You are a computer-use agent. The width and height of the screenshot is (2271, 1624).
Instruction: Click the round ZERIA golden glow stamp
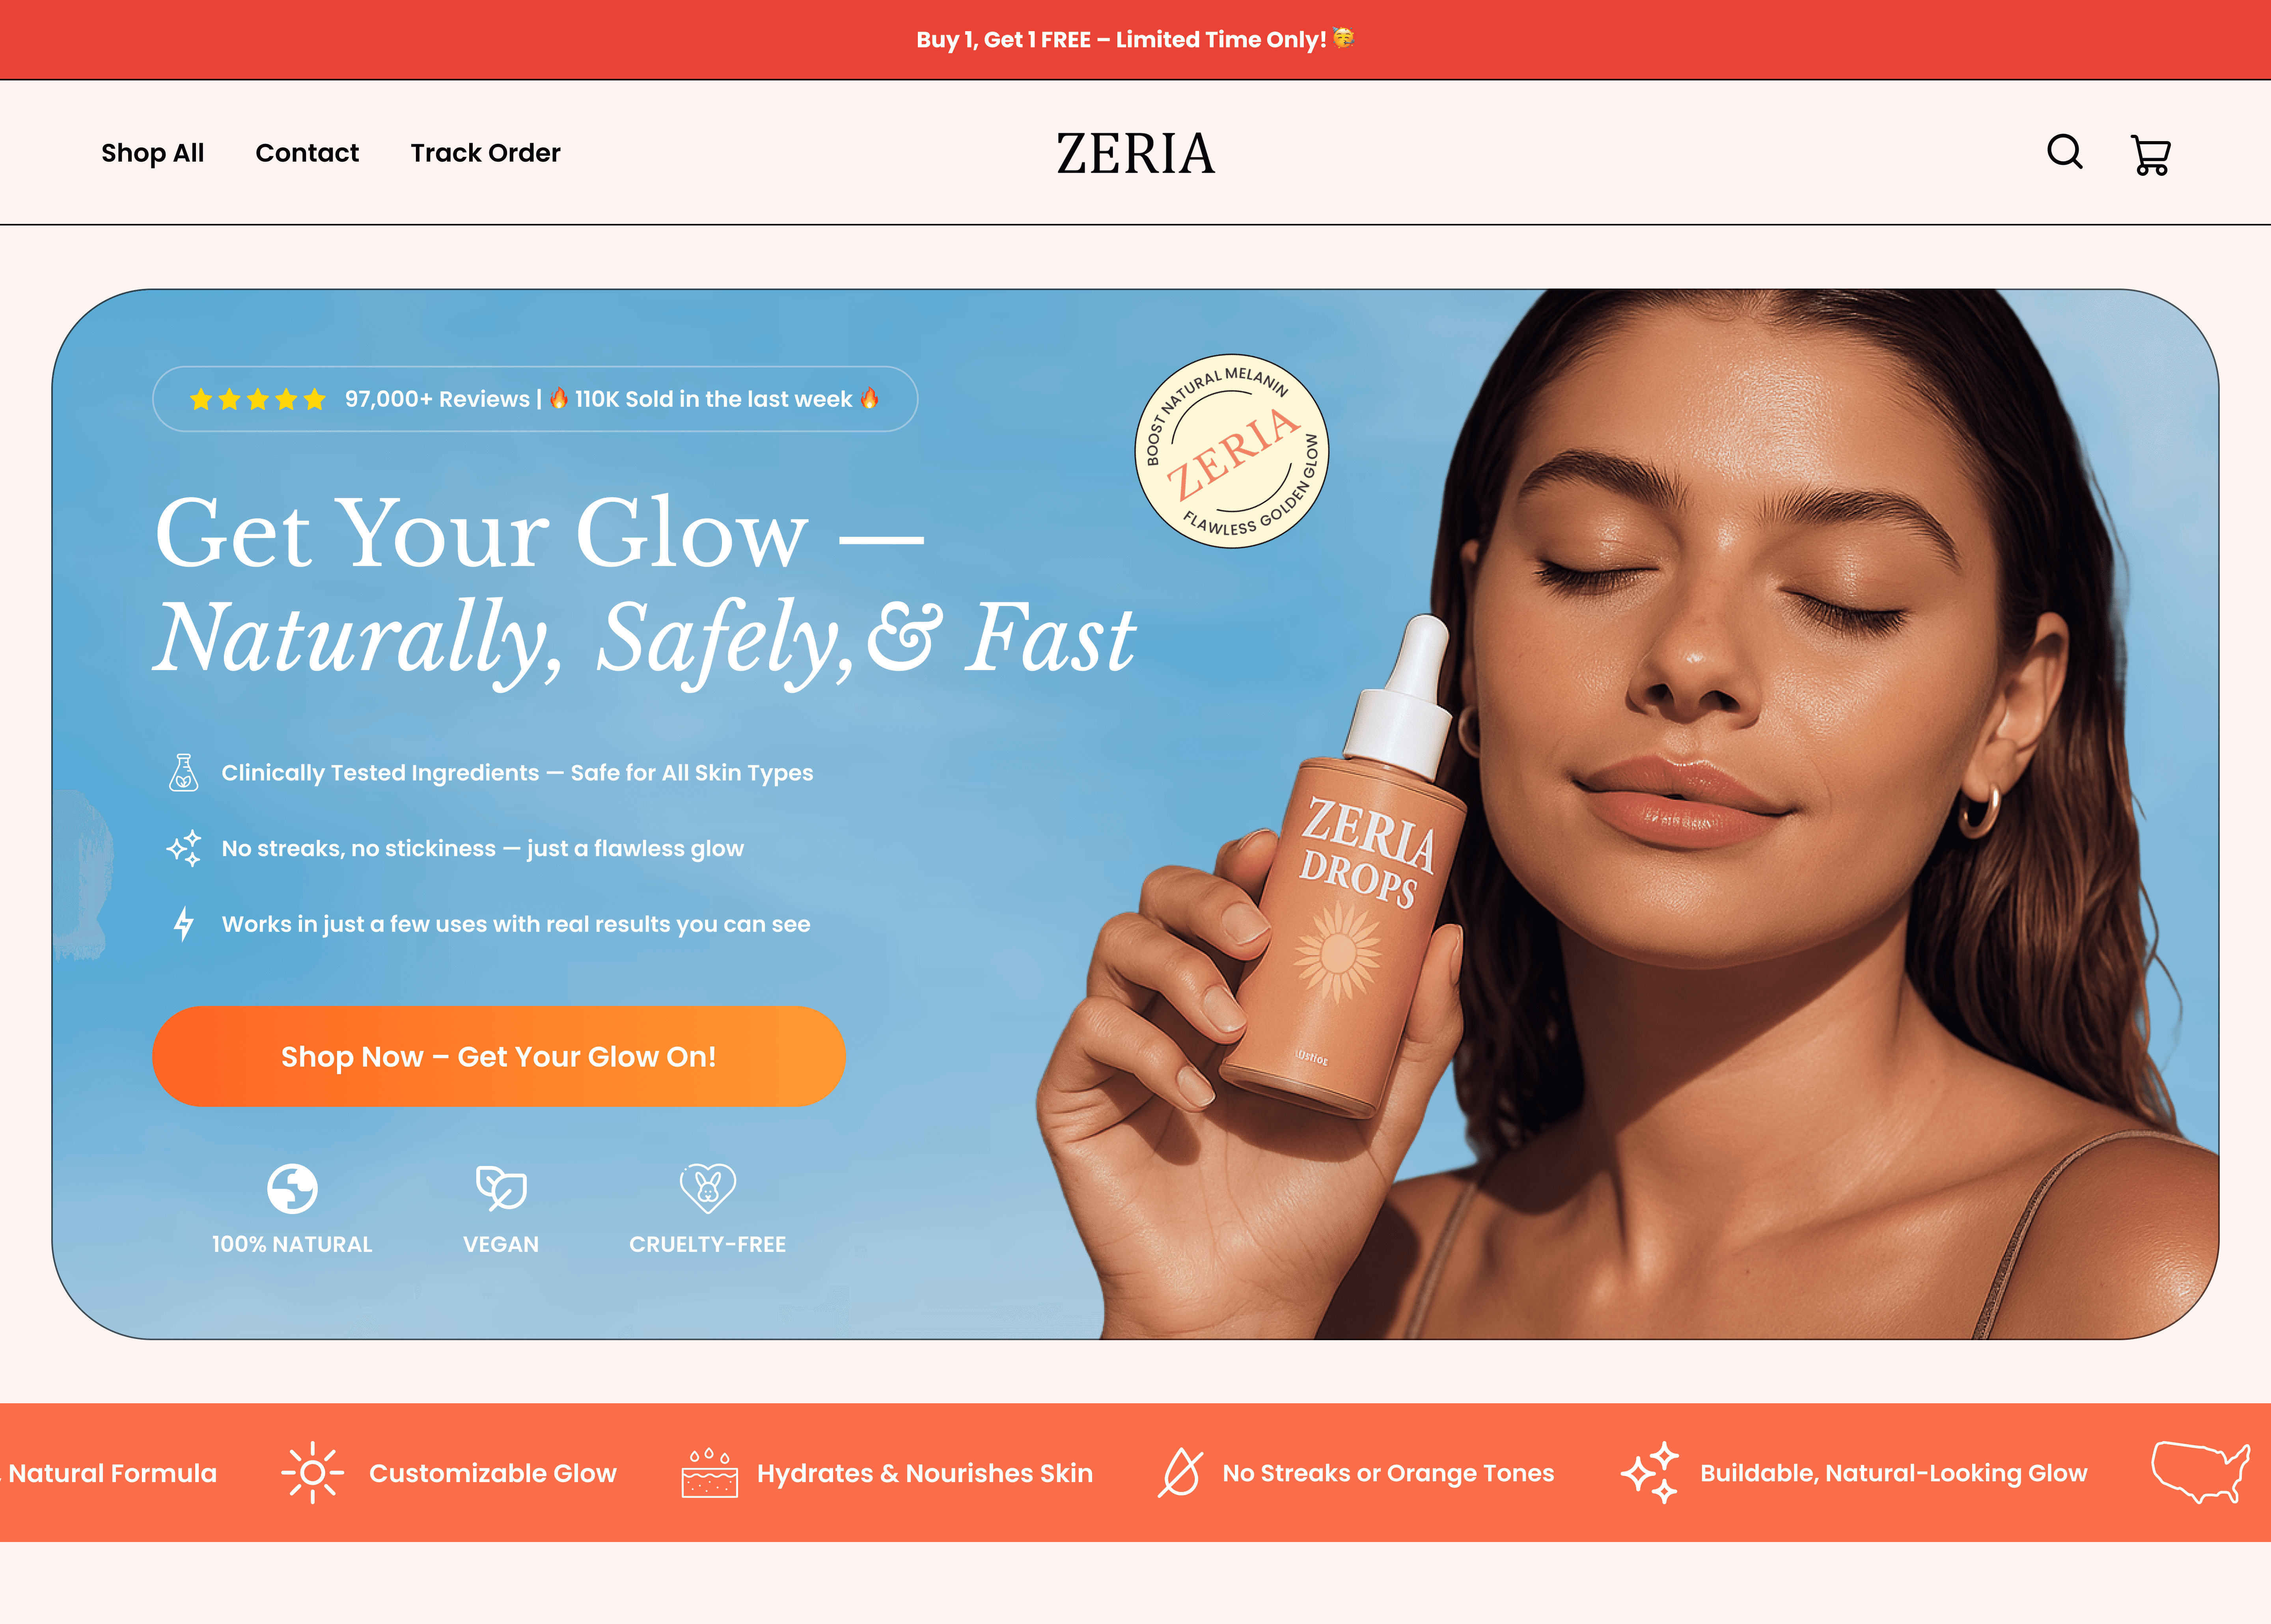pyautogui.click(x=1232, y=451)
